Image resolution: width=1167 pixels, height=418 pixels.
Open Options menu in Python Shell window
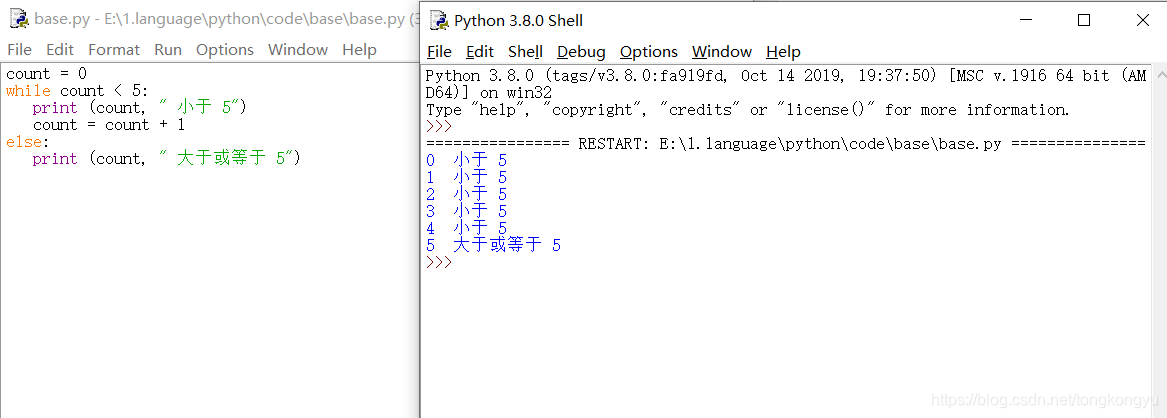click(649, 52)
